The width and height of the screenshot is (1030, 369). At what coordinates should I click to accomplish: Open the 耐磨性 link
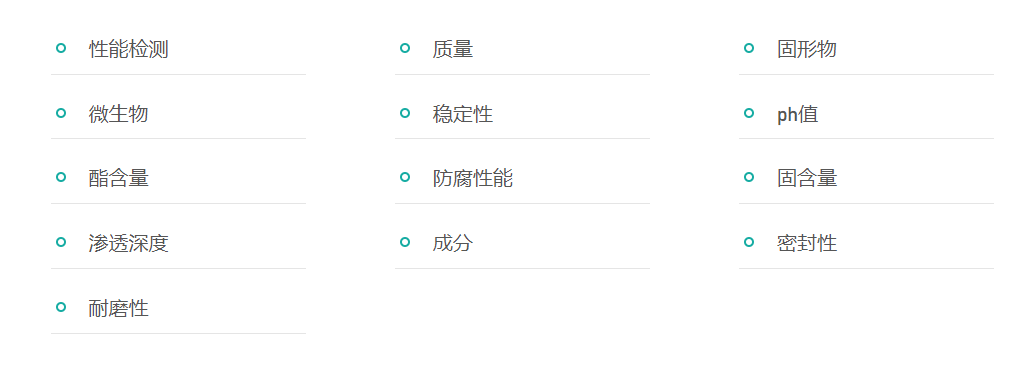click(x=118, y=308)
